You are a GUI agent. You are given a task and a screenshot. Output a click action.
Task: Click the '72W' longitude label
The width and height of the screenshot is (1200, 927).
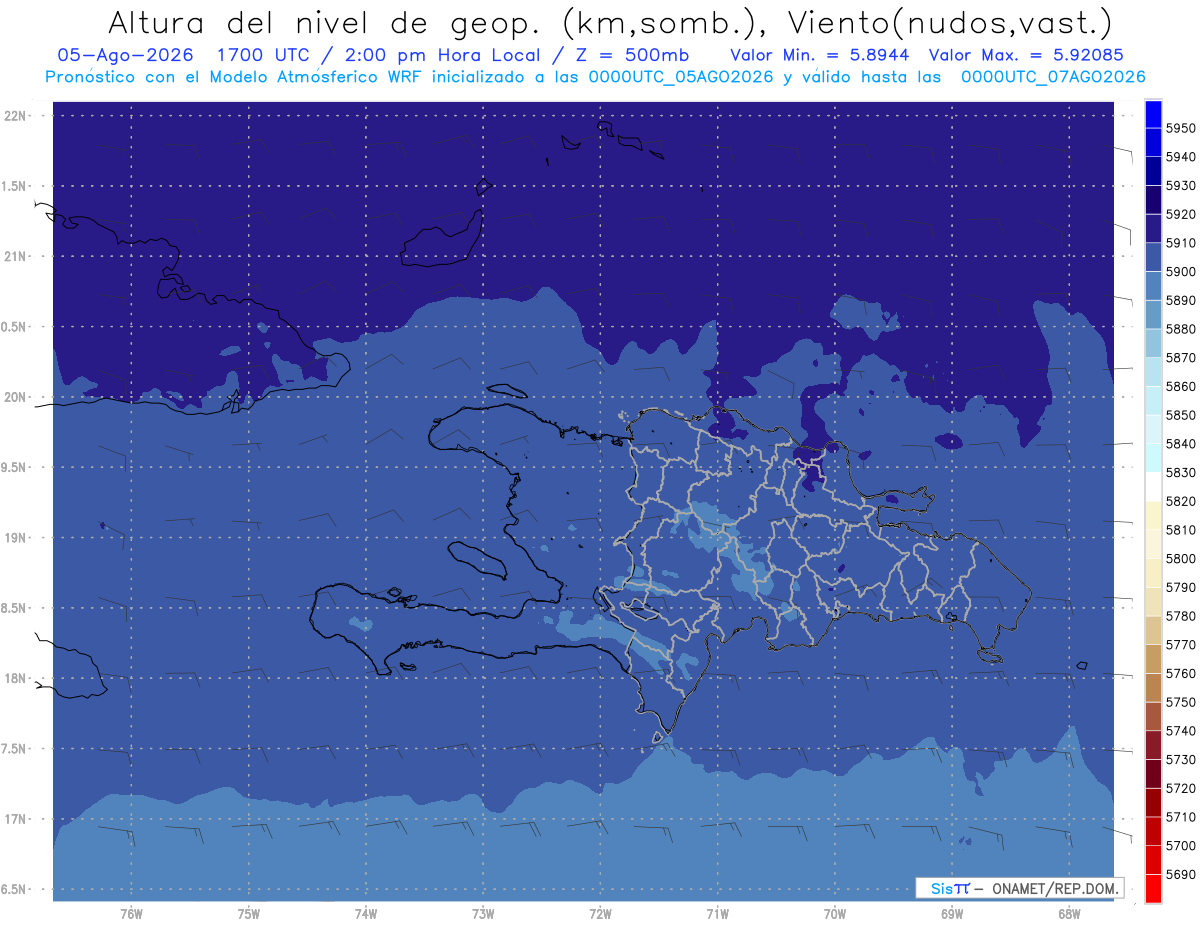[x=600, y=913]
